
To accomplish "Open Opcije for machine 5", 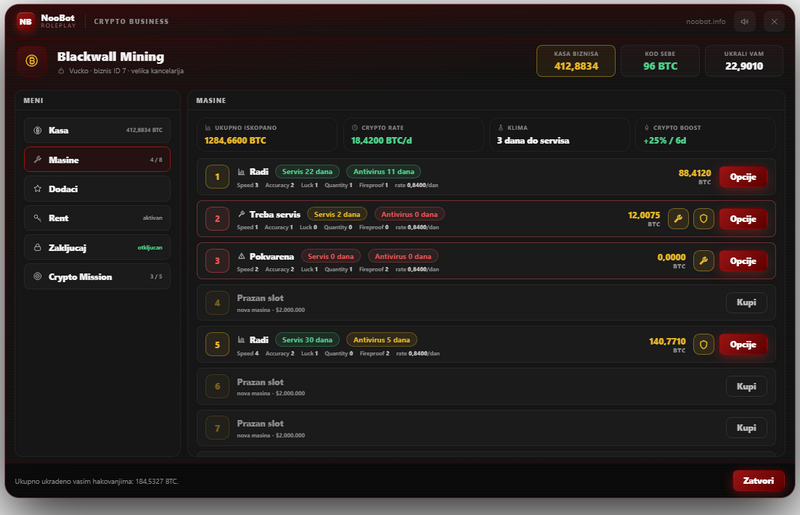I will (x=743, y=345).
